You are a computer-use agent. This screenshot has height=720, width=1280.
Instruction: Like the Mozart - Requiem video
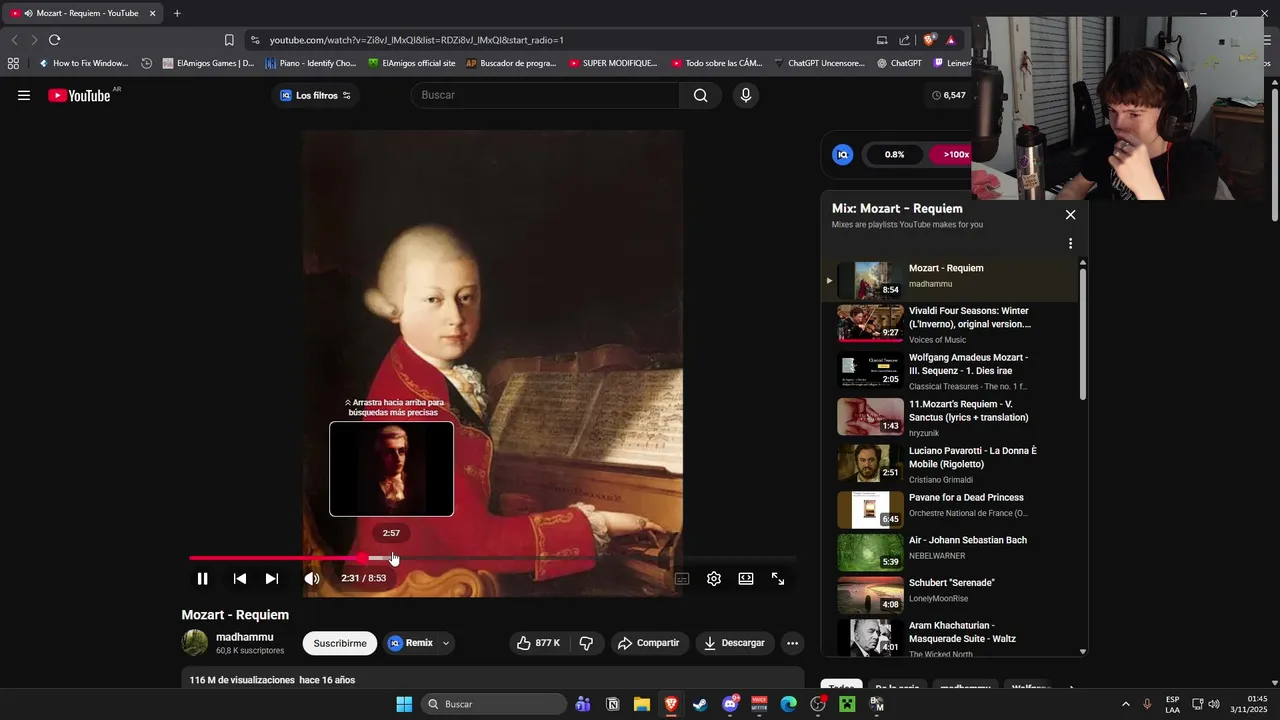pos(539,643)
